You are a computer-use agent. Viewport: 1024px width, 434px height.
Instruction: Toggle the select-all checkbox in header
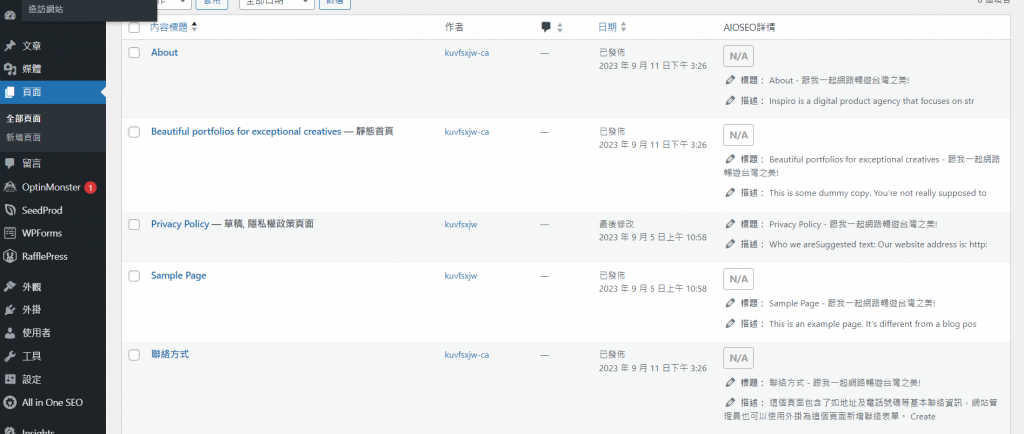[134, 27]
